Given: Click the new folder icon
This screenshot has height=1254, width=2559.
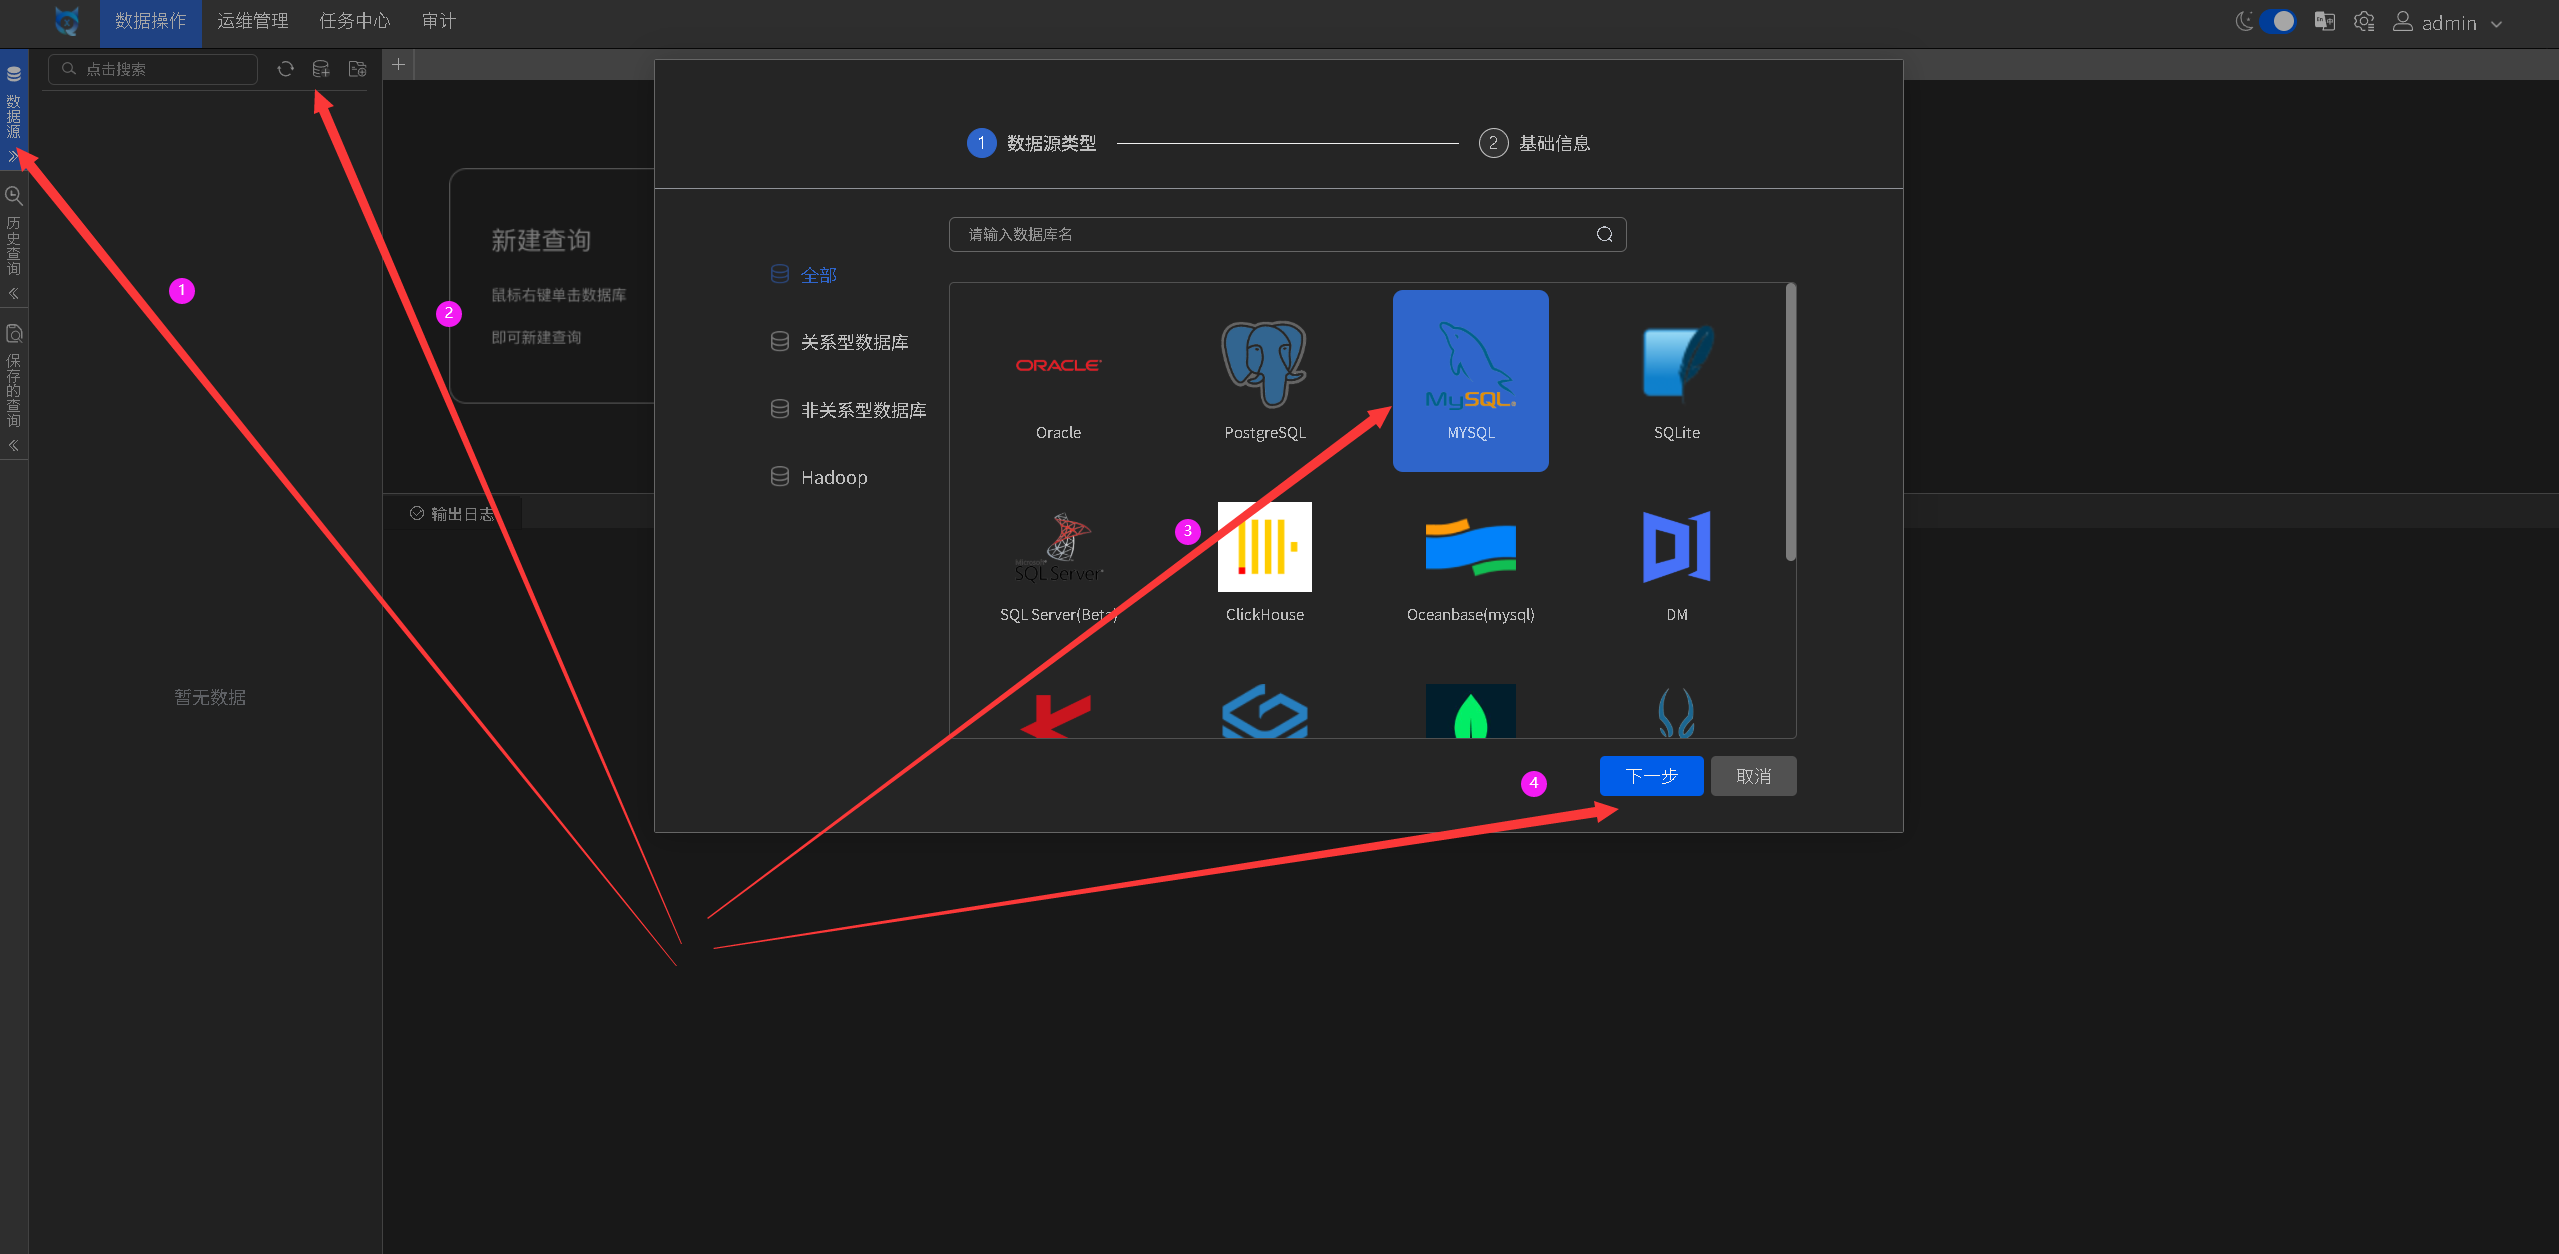Looking at the screenshot, I should click(357, 69).
